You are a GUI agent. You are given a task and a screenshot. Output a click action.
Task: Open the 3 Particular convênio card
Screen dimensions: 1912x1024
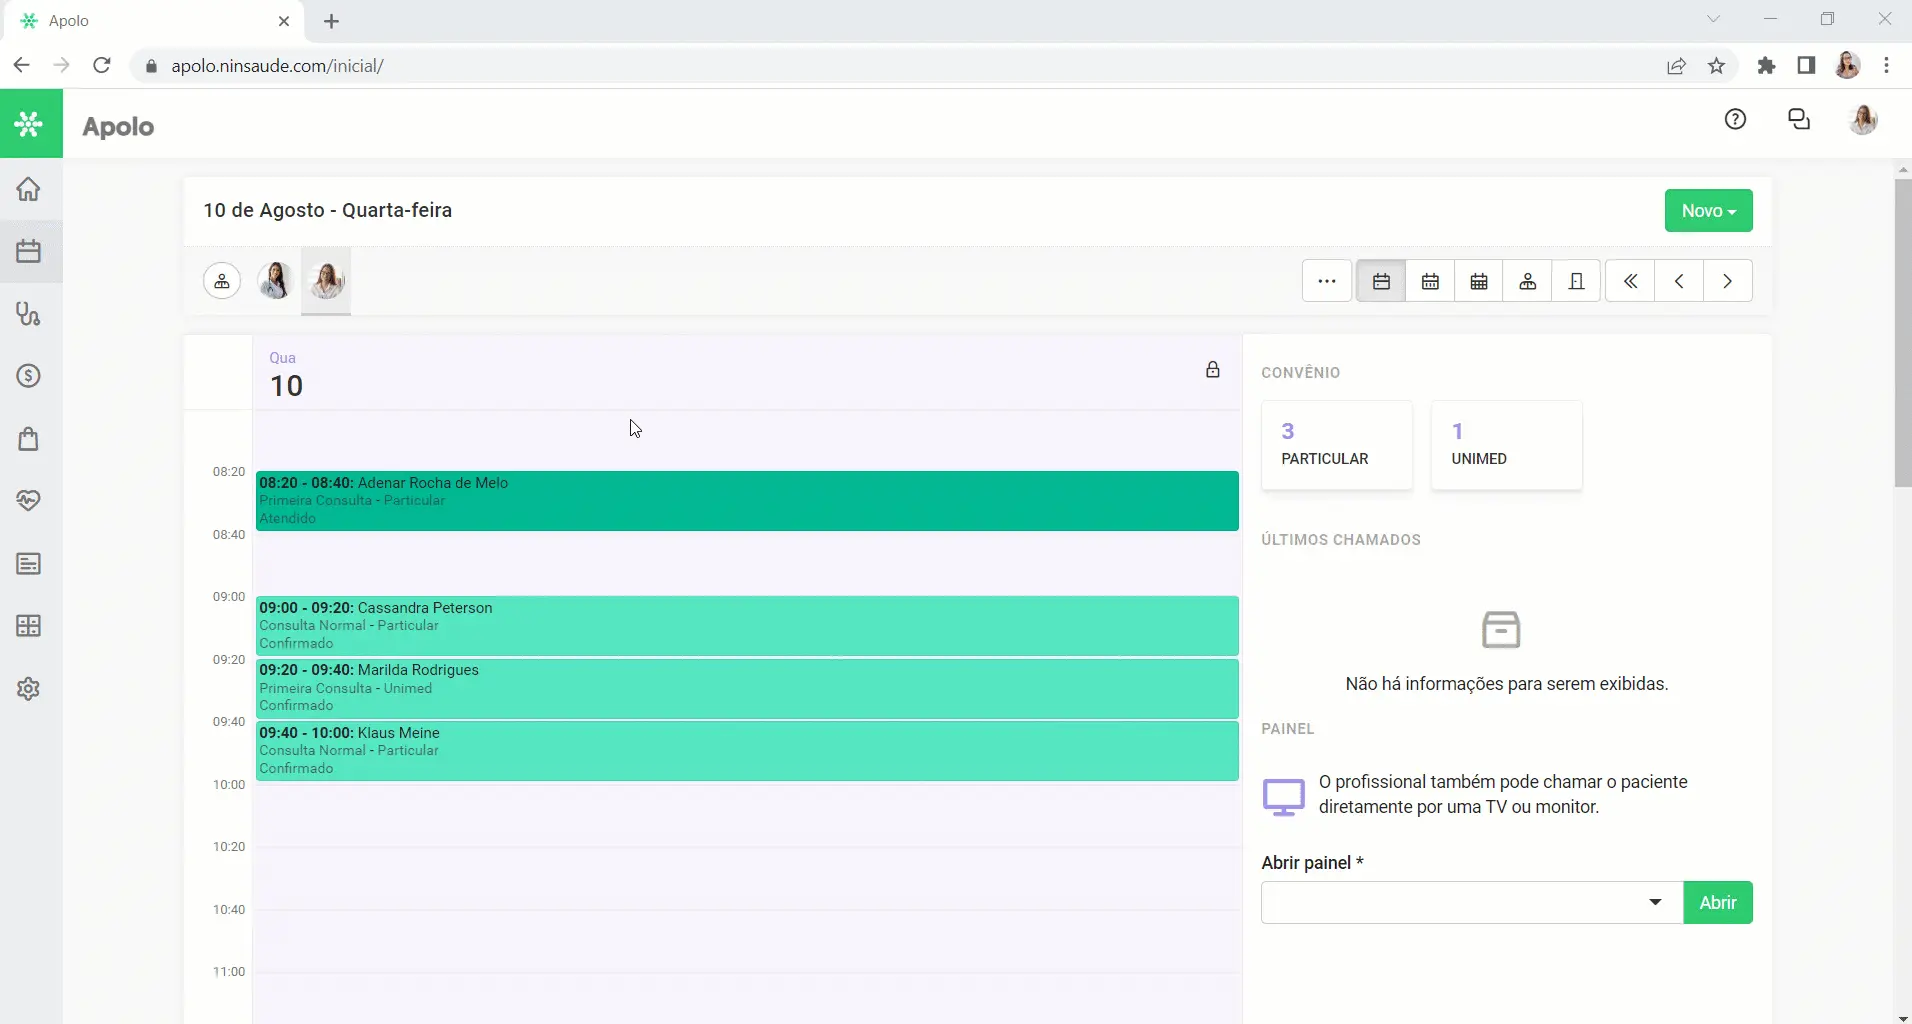[1337, 445]
